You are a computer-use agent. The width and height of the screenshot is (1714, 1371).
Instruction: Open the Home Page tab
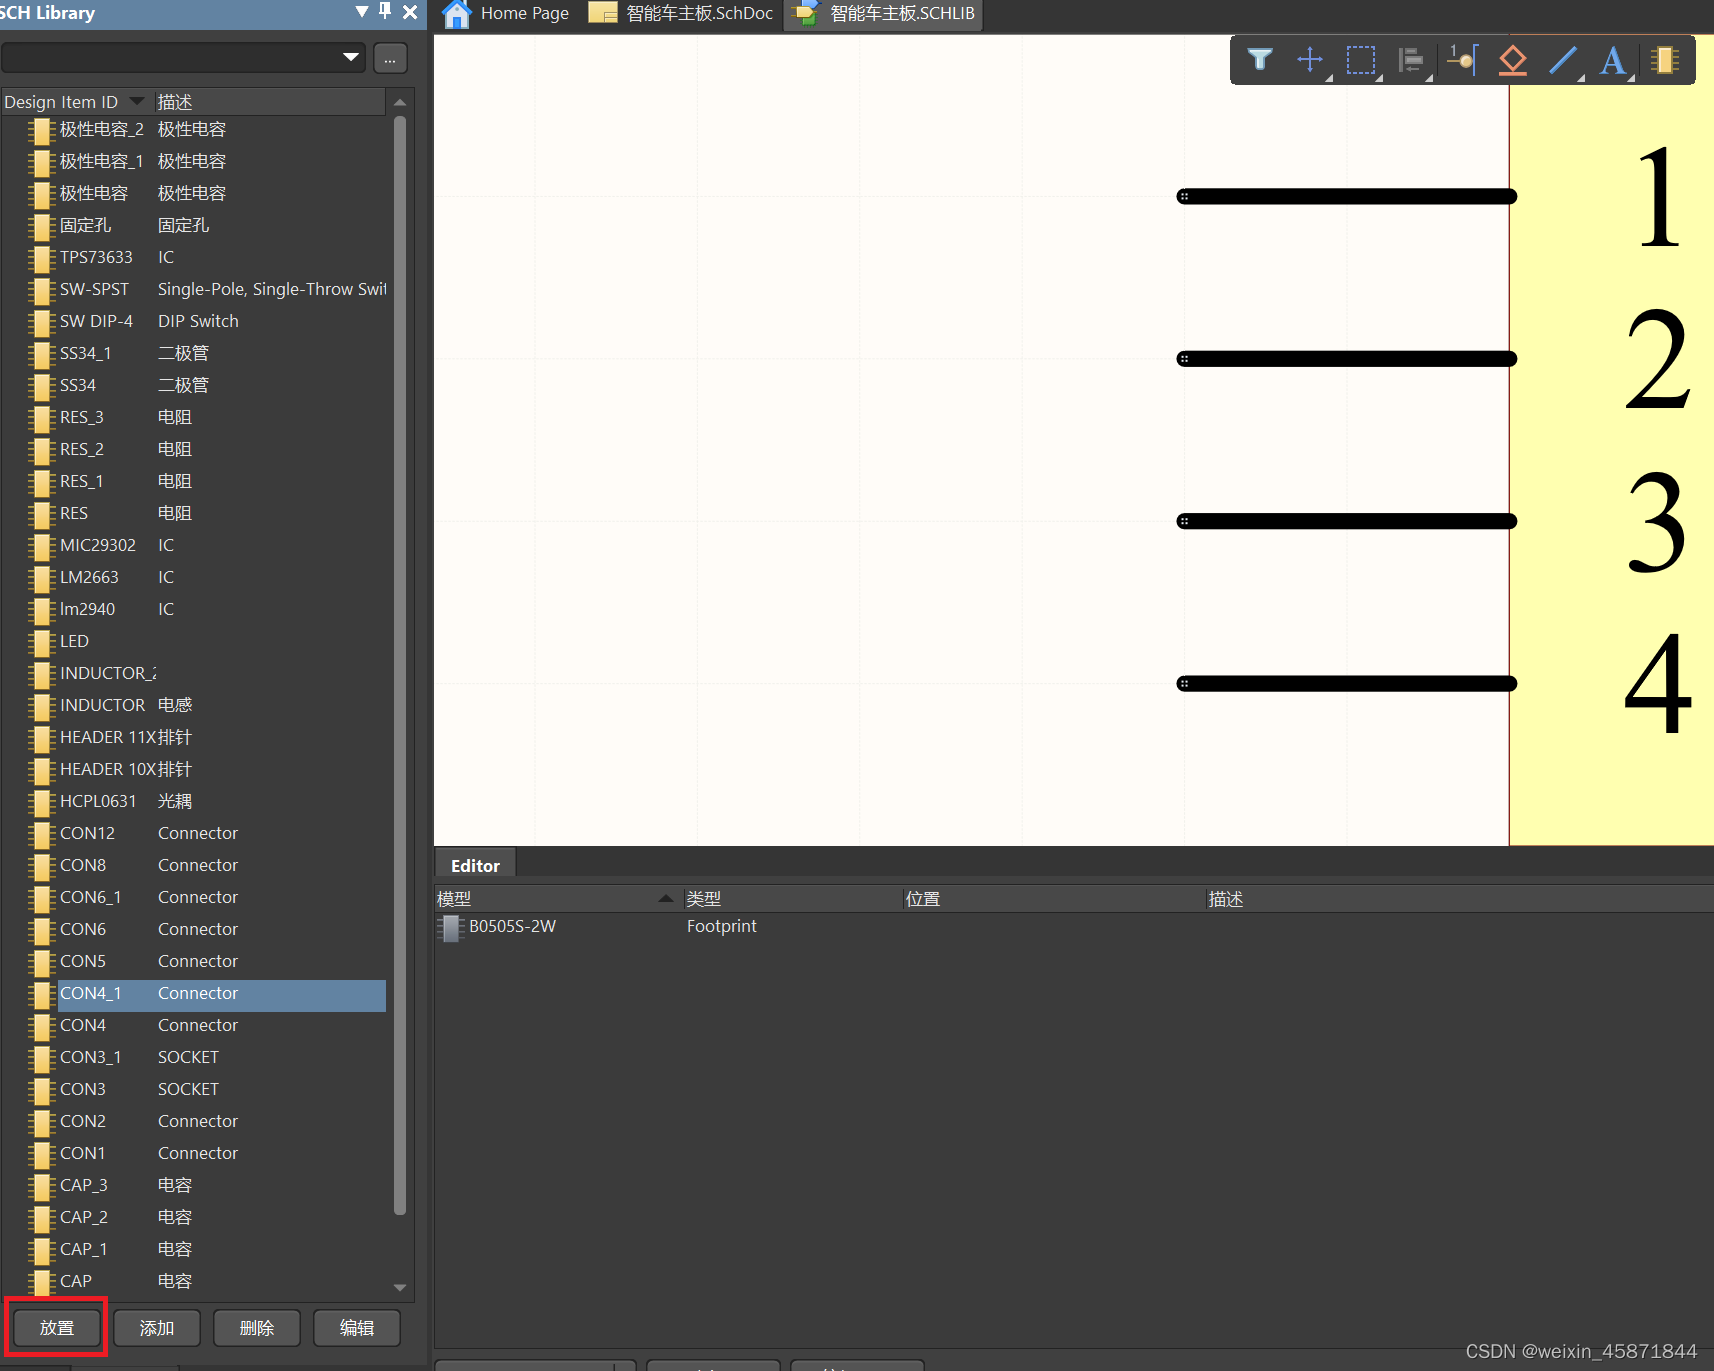click(x=506, y=14)
